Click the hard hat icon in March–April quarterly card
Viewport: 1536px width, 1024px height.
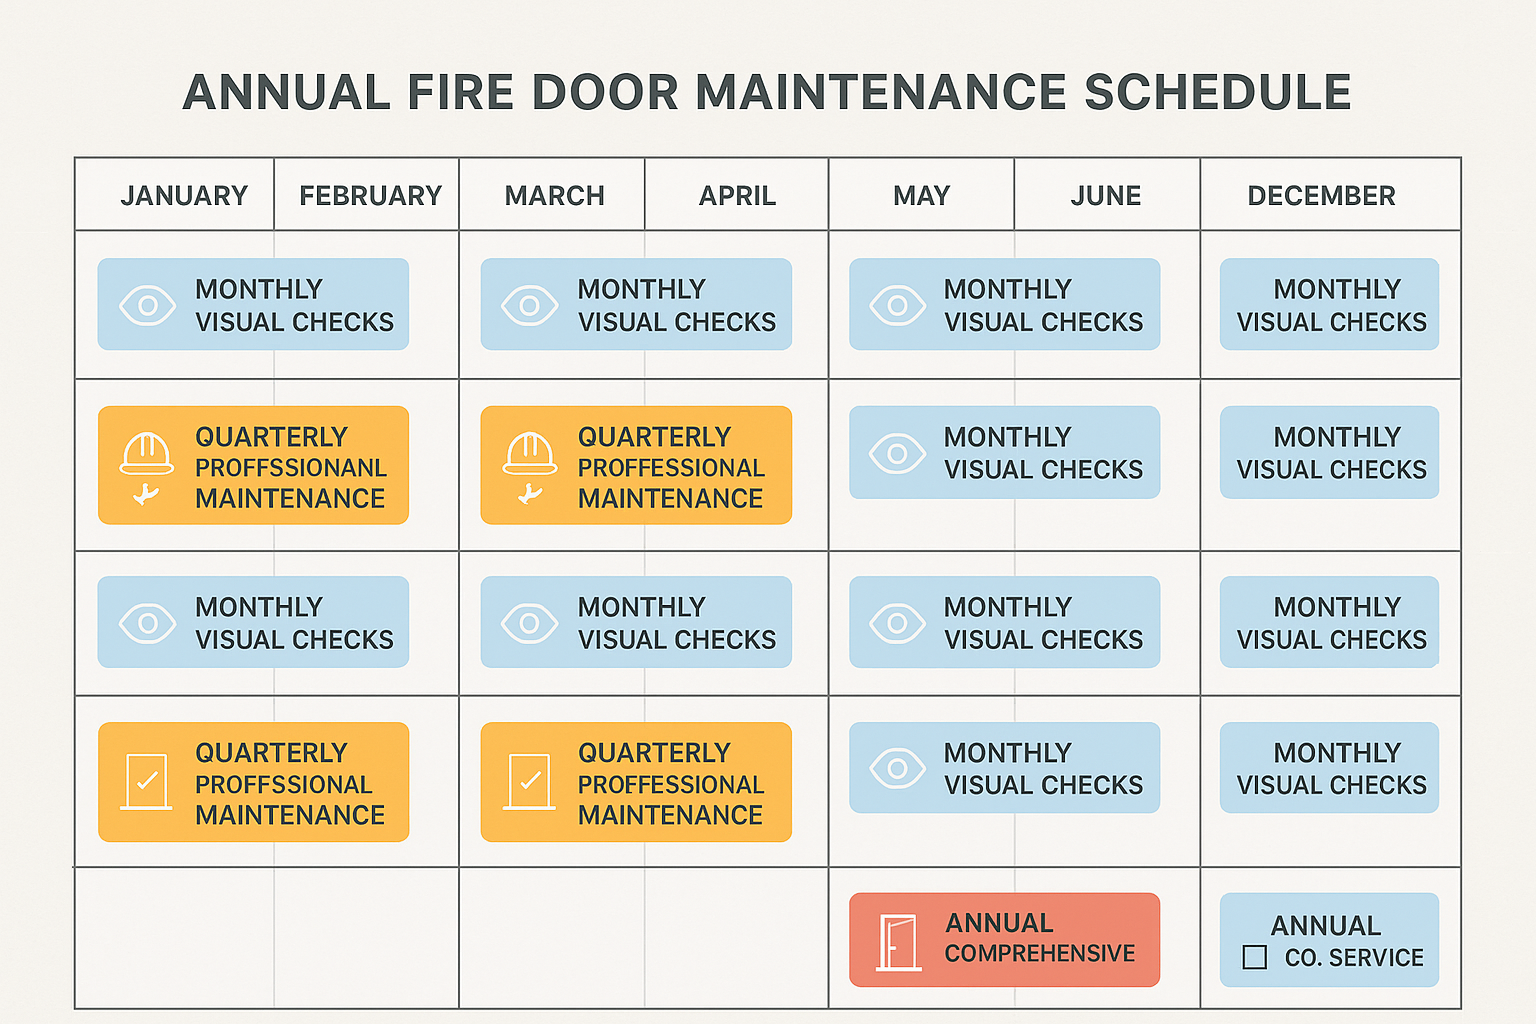click(530, 454)
